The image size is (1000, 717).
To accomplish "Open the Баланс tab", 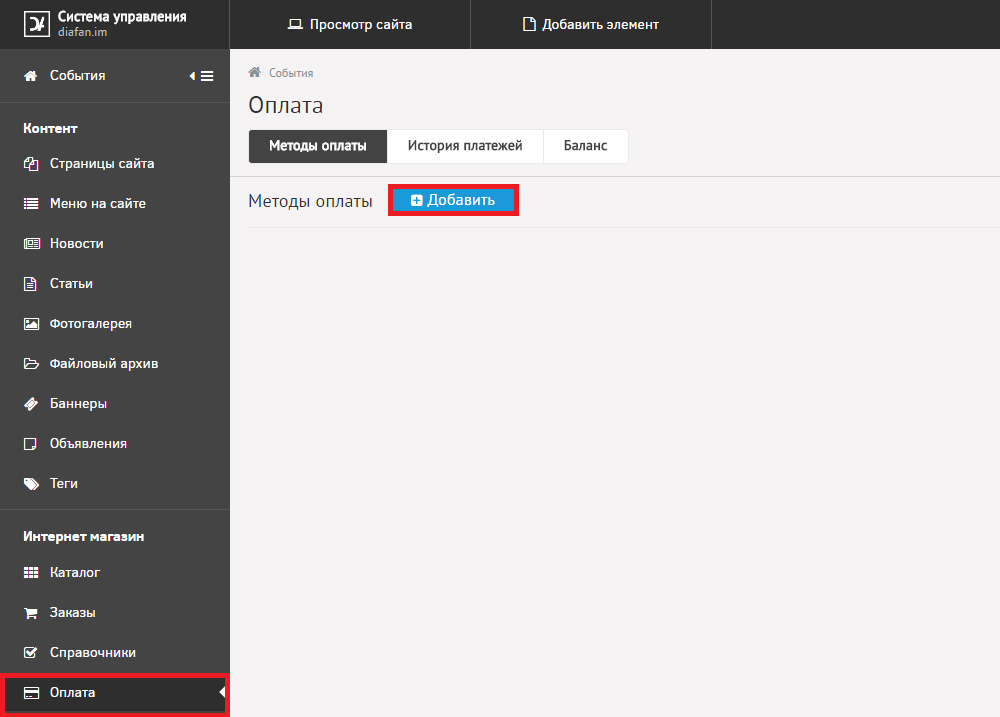I will click(585, 146).
